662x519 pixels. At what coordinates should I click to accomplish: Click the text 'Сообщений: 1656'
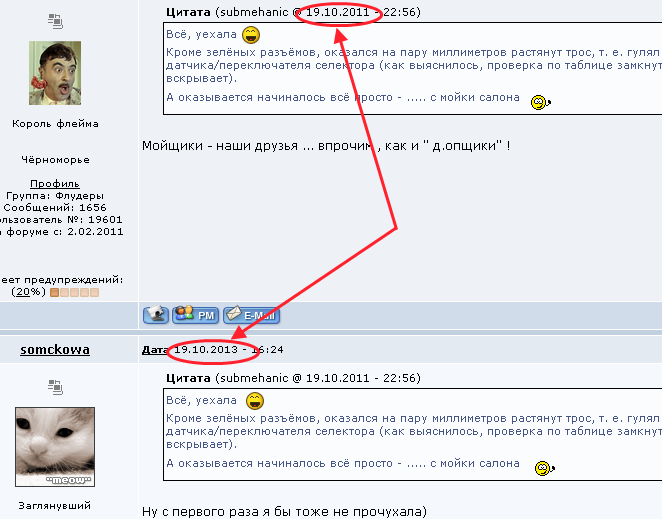[x=55, y=208]
